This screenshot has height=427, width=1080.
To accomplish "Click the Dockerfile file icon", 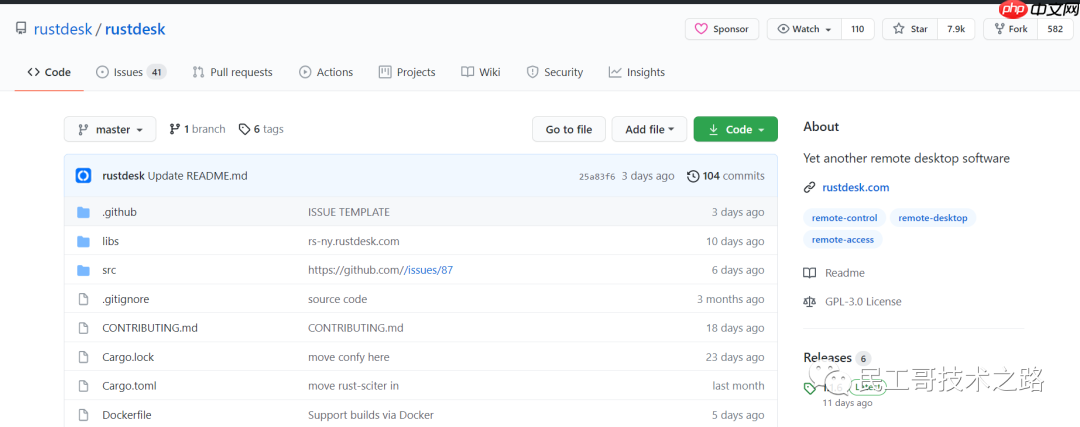I will [83, 415].
